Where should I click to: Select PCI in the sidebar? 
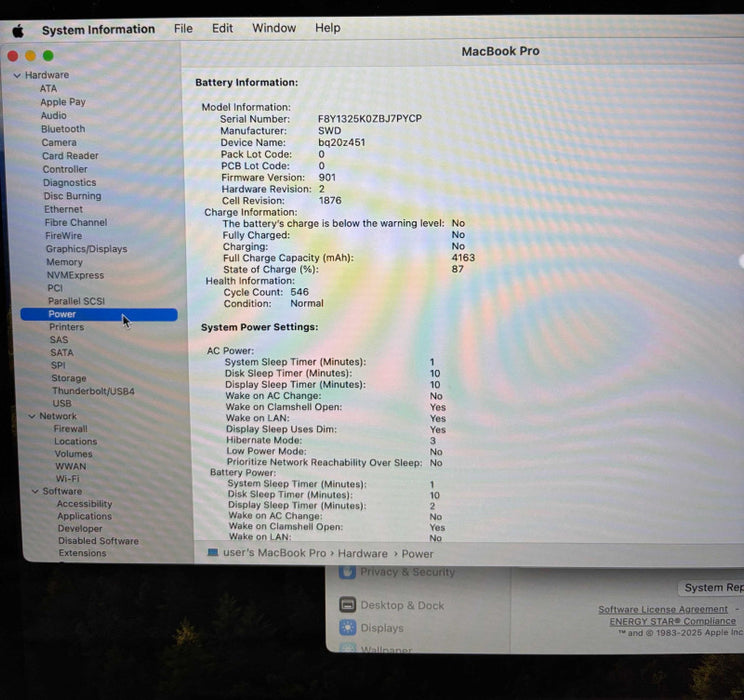55,288
